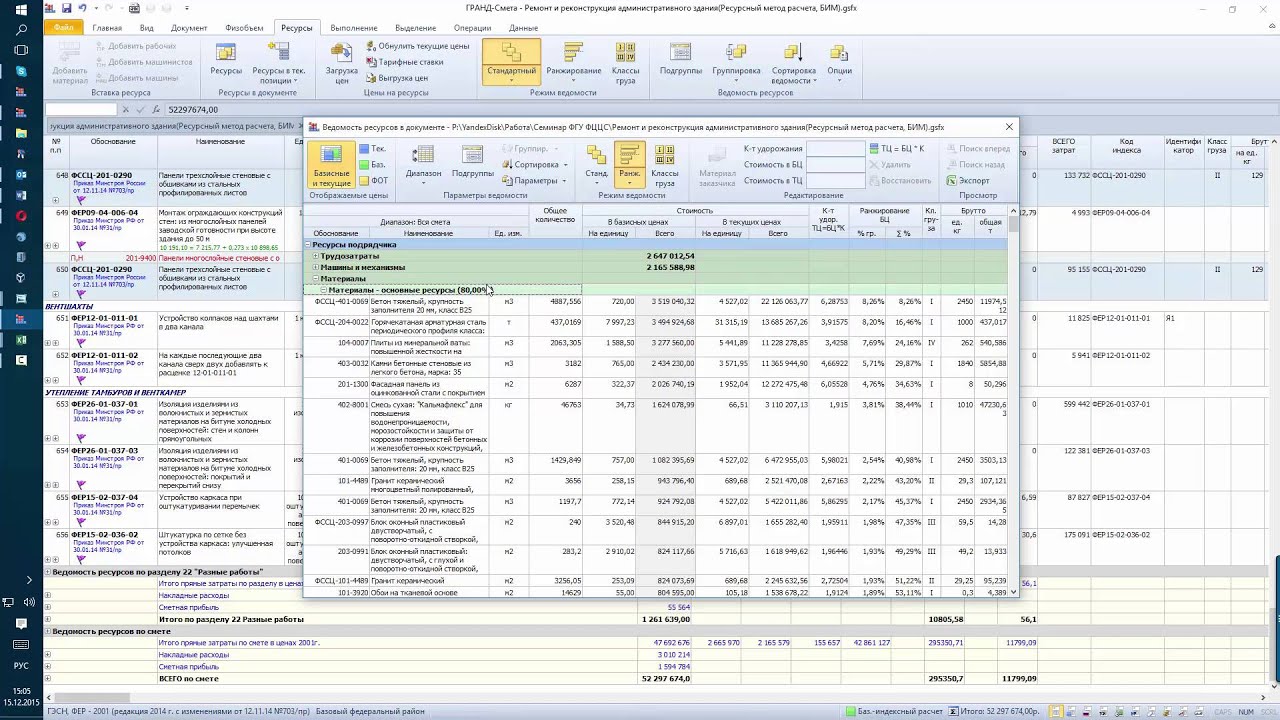Toggle ФОТ display
The height and width of the screenshot is (720, 1280).
click(x=373, y=181)
